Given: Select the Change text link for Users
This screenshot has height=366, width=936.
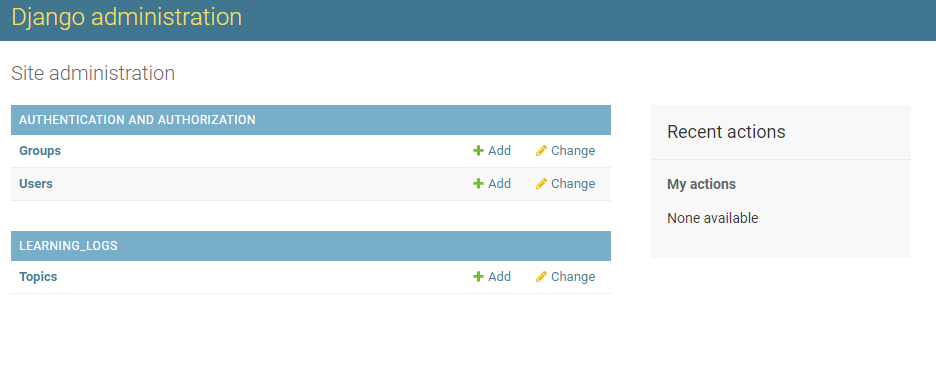Looking at the screenshot, I should pyautogui.click(x=573, y=184).
